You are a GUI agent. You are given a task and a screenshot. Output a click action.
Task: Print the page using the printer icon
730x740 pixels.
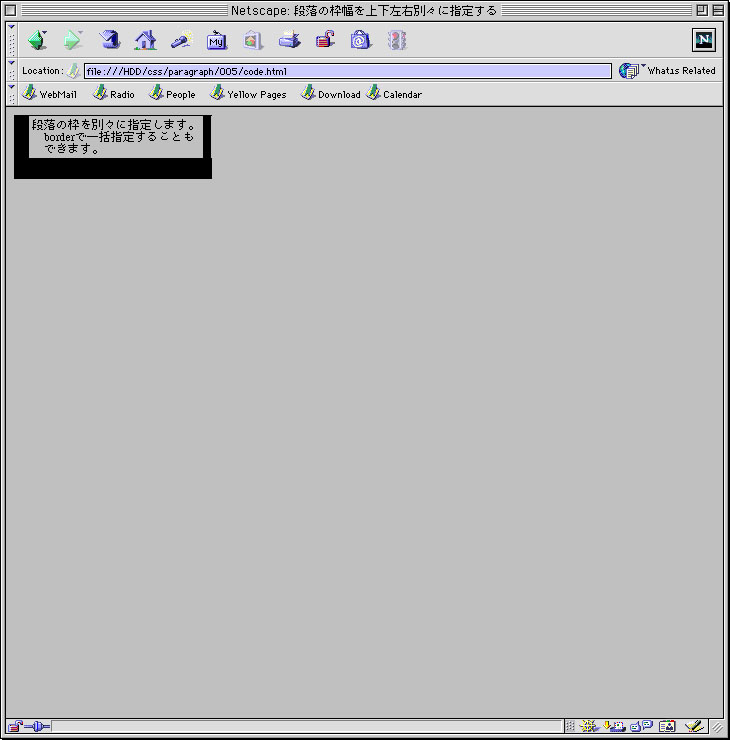[289, 41]
